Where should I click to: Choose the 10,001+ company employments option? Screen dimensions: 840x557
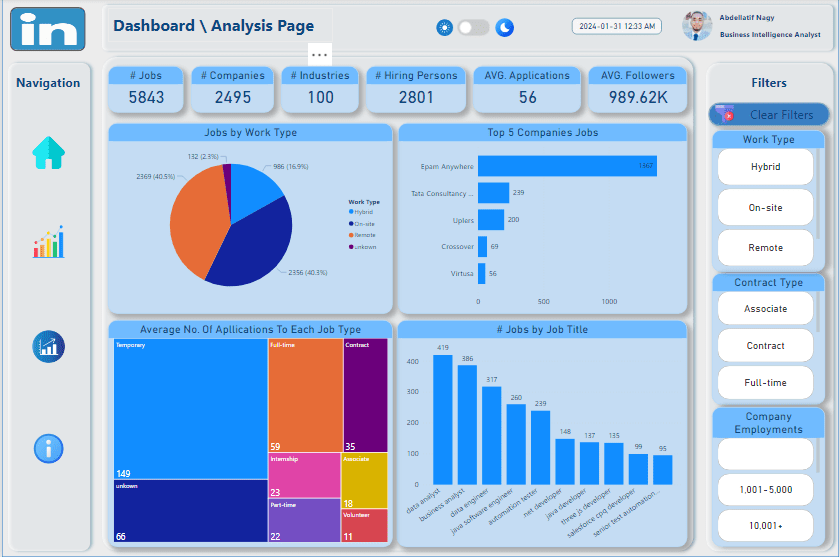tap(765, 525)
